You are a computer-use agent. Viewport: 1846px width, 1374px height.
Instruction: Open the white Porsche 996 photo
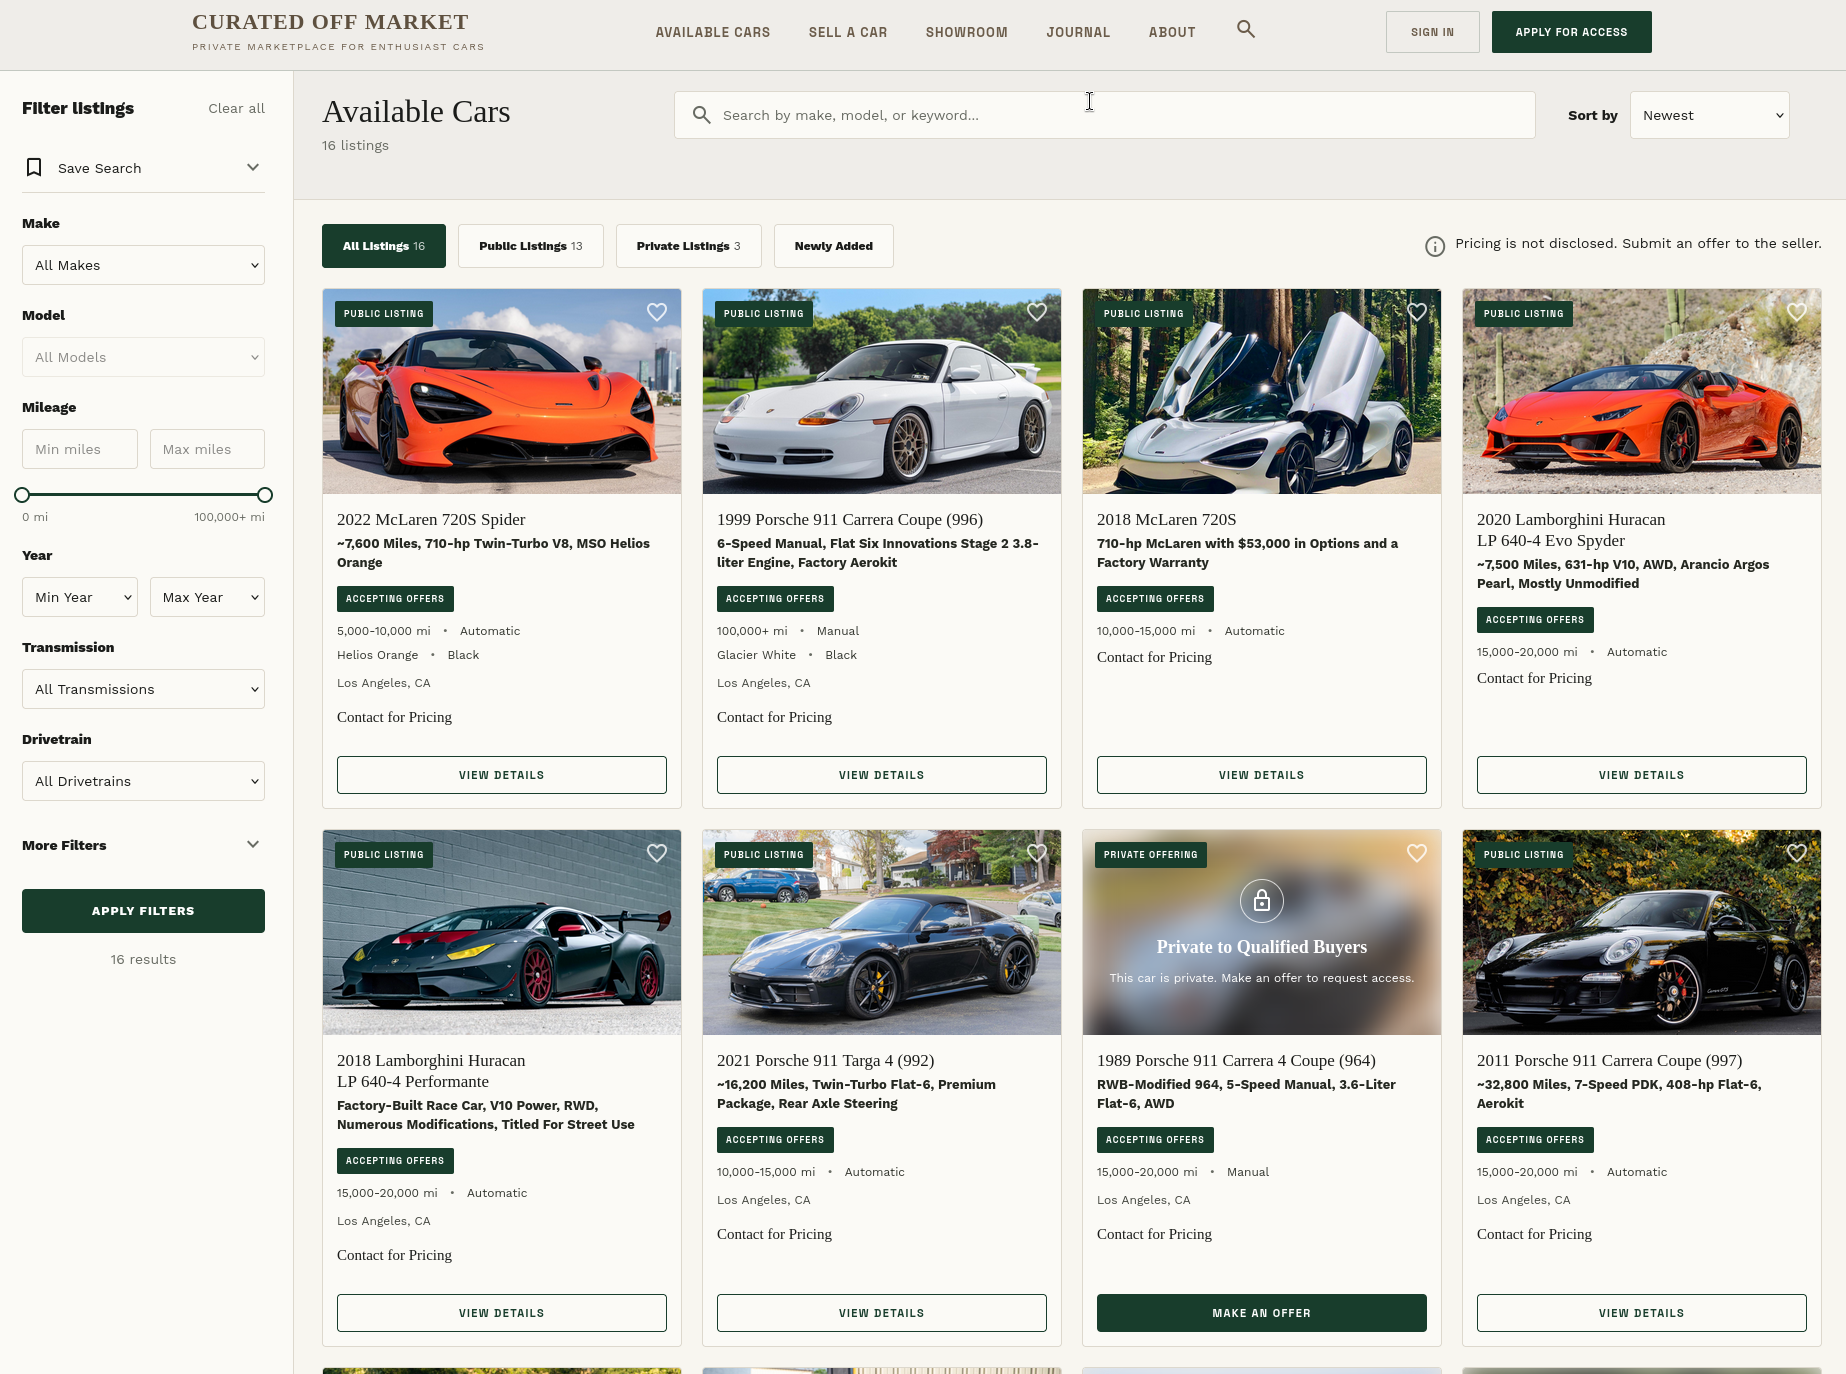(882, 392)
